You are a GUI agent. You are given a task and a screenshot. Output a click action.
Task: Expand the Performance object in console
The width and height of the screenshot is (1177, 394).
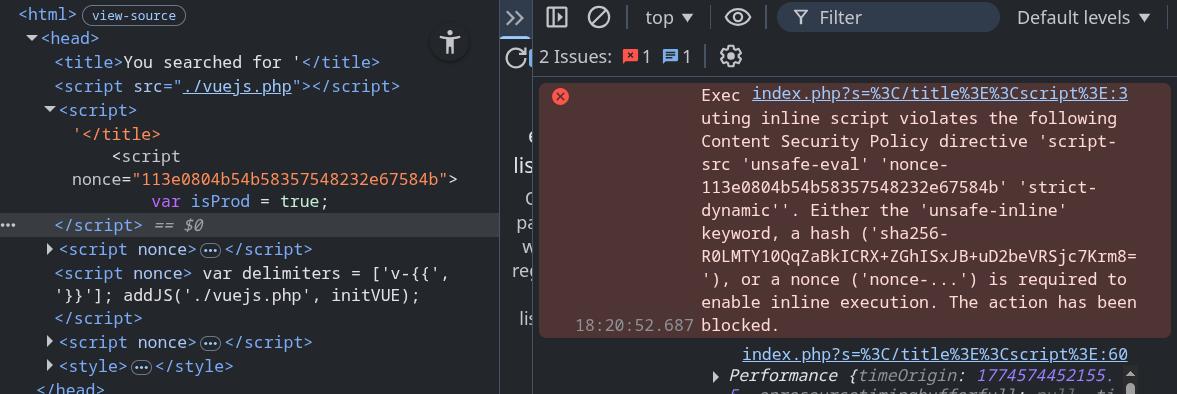[x=715, y=376]
